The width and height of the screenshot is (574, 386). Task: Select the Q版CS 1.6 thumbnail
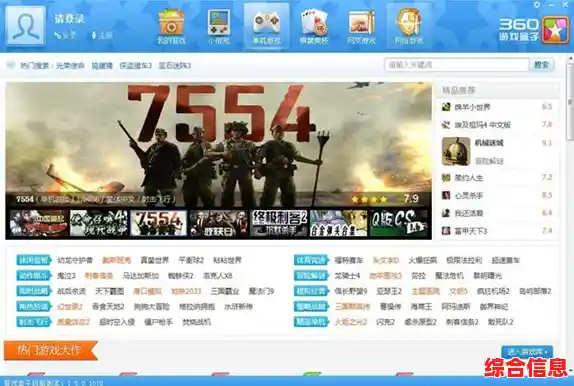click(399, 223)
